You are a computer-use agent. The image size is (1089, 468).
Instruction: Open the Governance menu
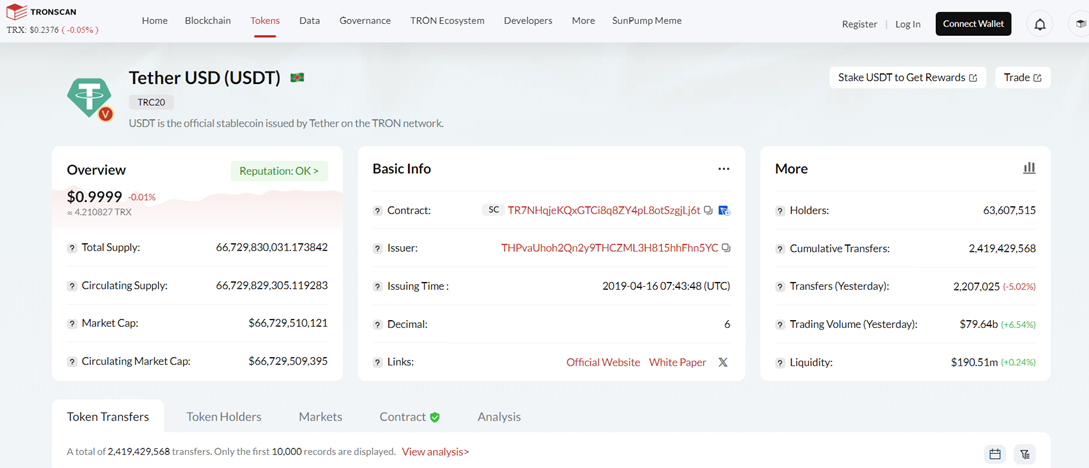365,21
